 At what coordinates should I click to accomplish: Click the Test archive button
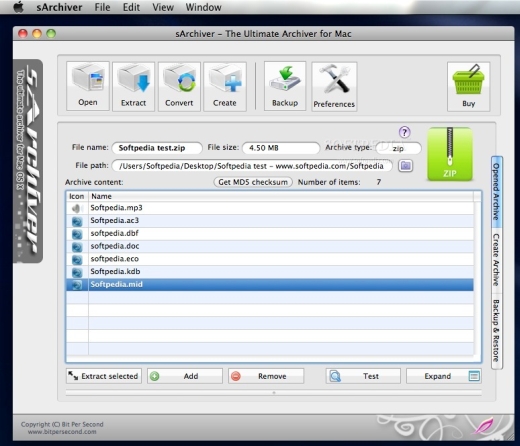point(363,376)
